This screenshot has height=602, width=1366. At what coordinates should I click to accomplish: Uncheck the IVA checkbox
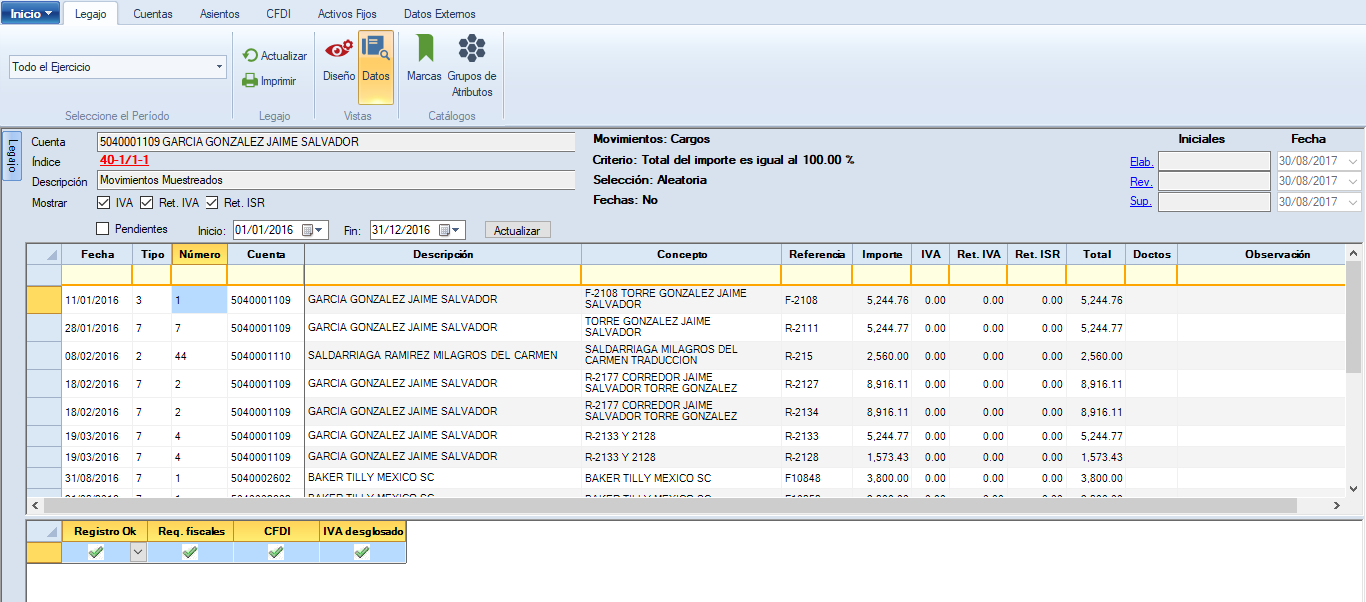[x=104, y=203]
